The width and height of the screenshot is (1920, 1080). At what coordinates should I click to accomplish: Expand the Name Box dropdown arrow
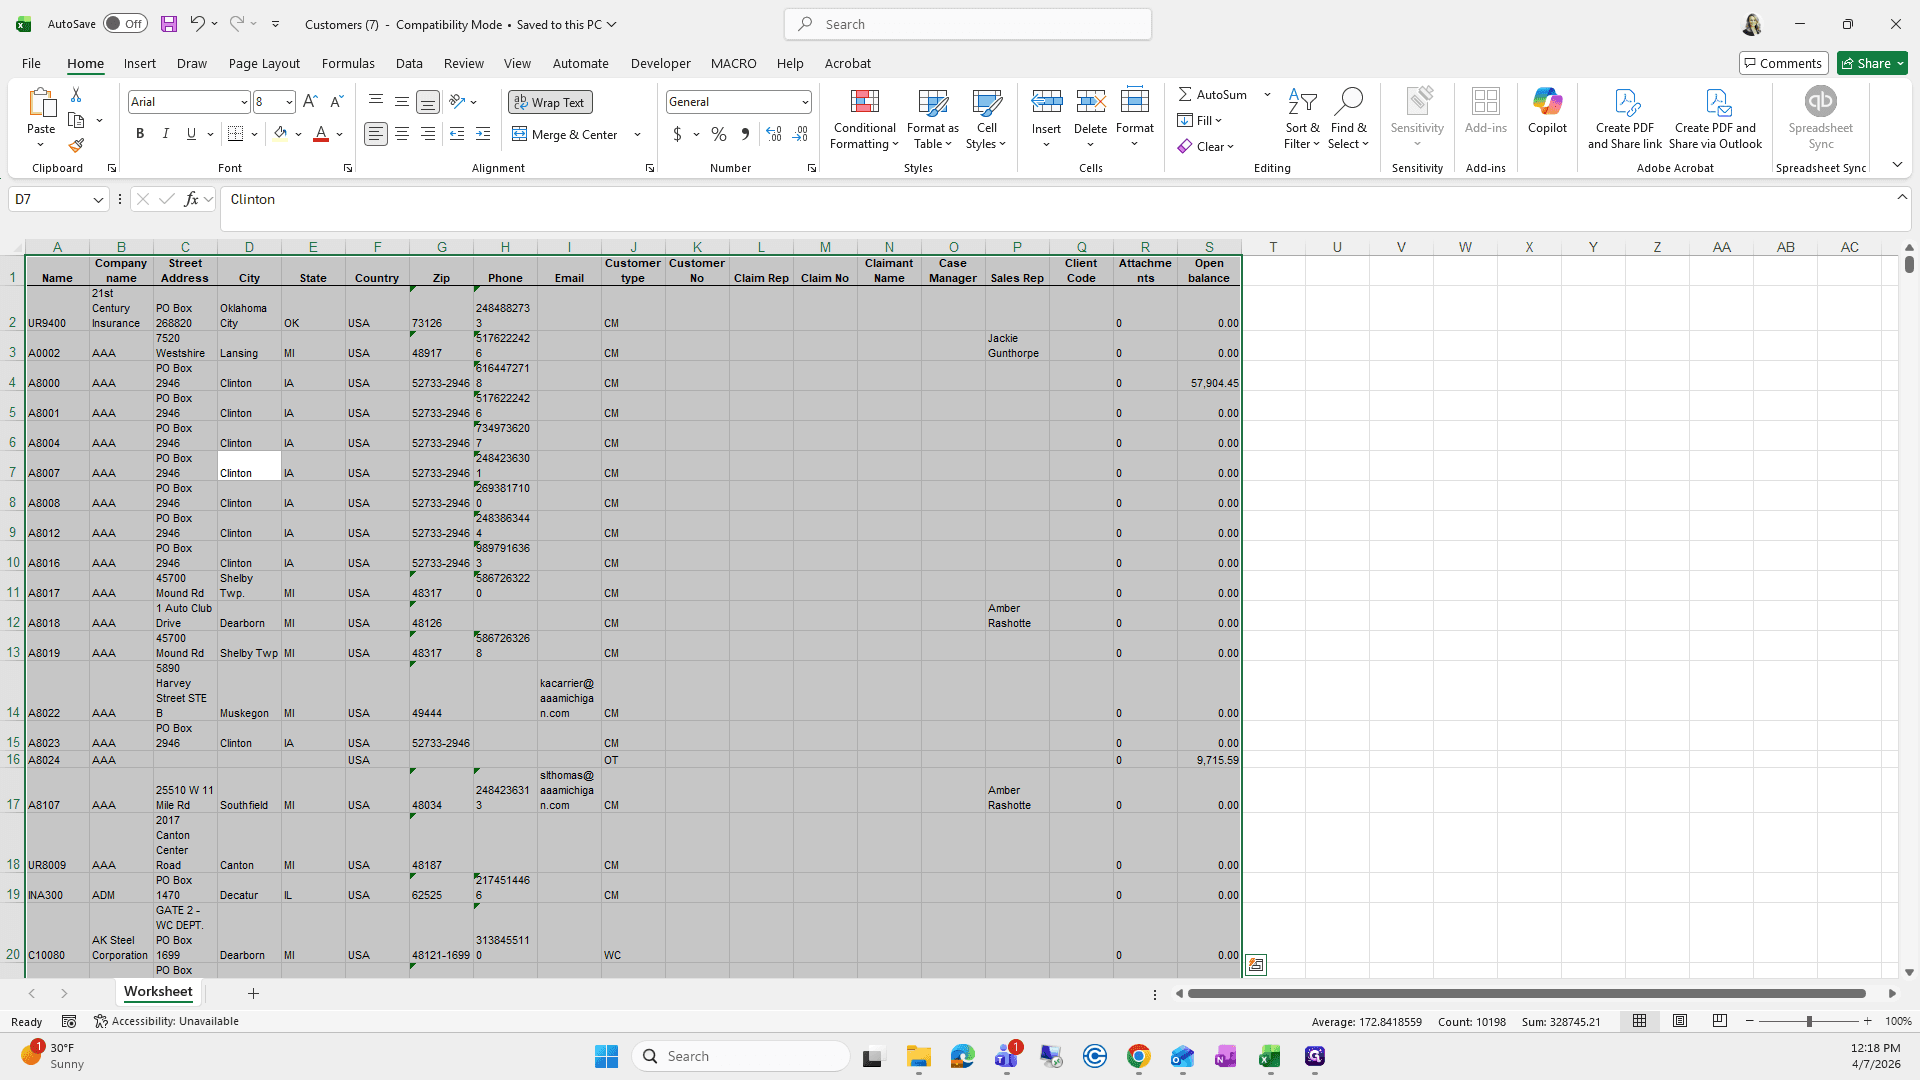click(x=98, y=200)
